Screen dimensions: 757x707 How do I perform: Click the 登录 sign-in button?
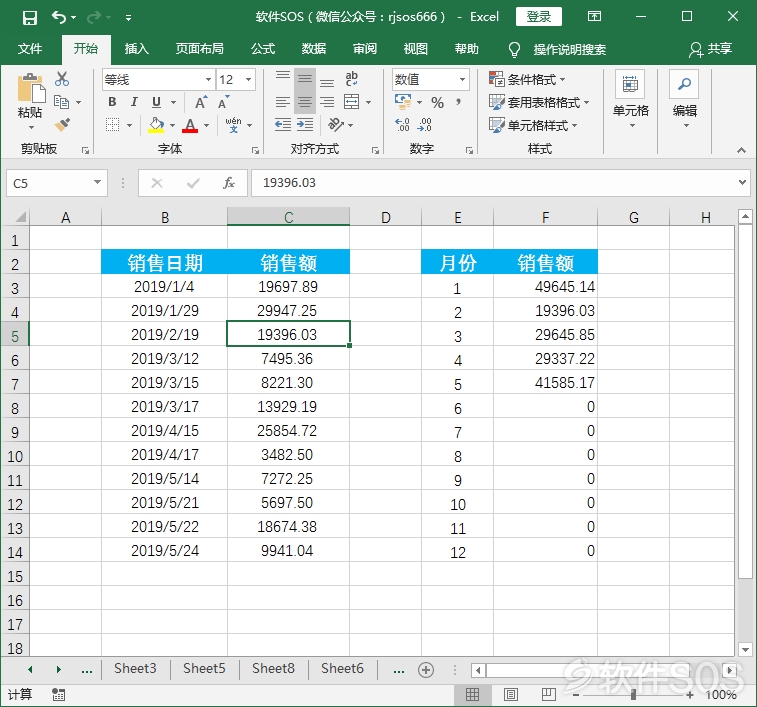(x=538, y=17)
